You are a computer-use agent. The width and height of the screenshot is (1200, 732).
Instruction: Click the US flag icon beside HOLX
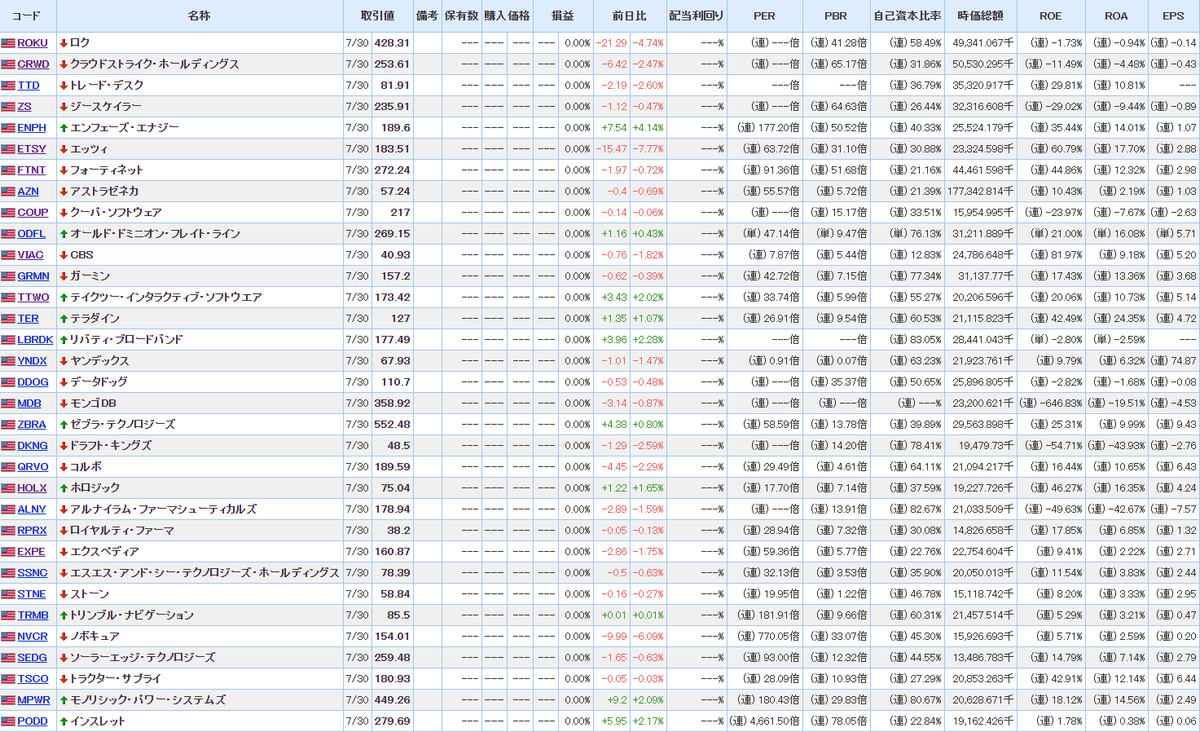8,488
